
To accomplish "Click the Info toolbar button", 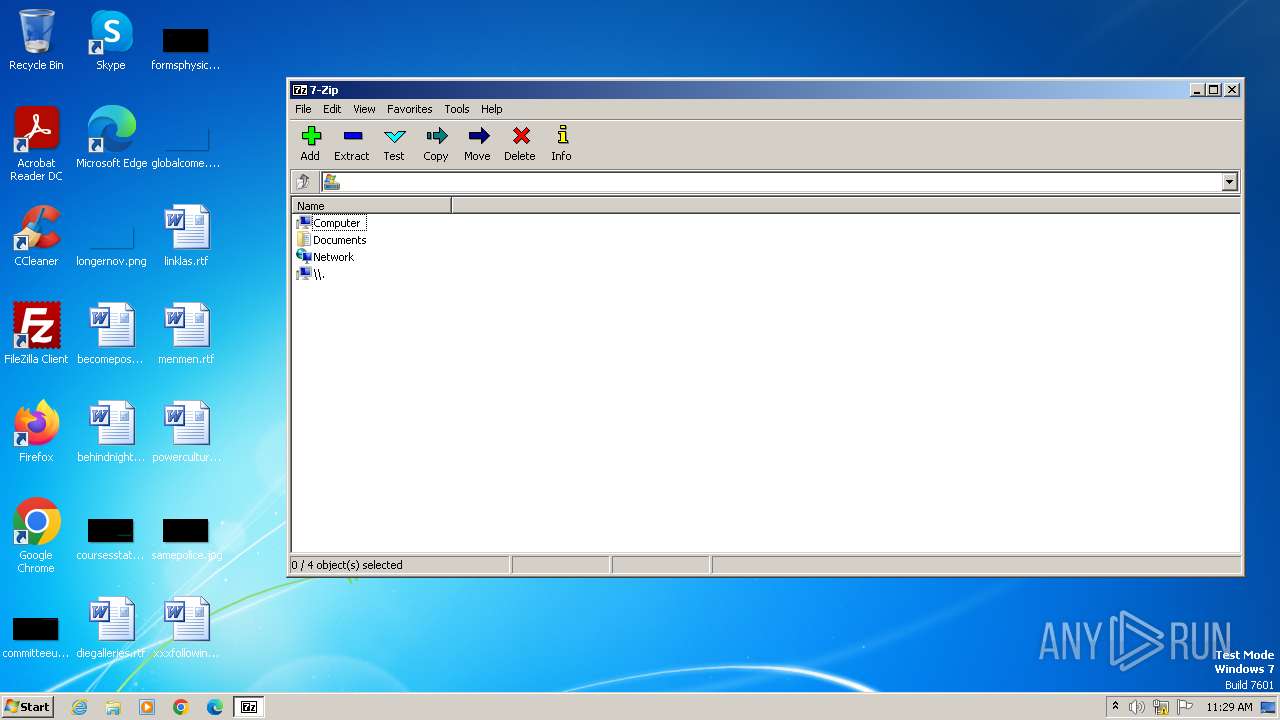I will [562, 144].
